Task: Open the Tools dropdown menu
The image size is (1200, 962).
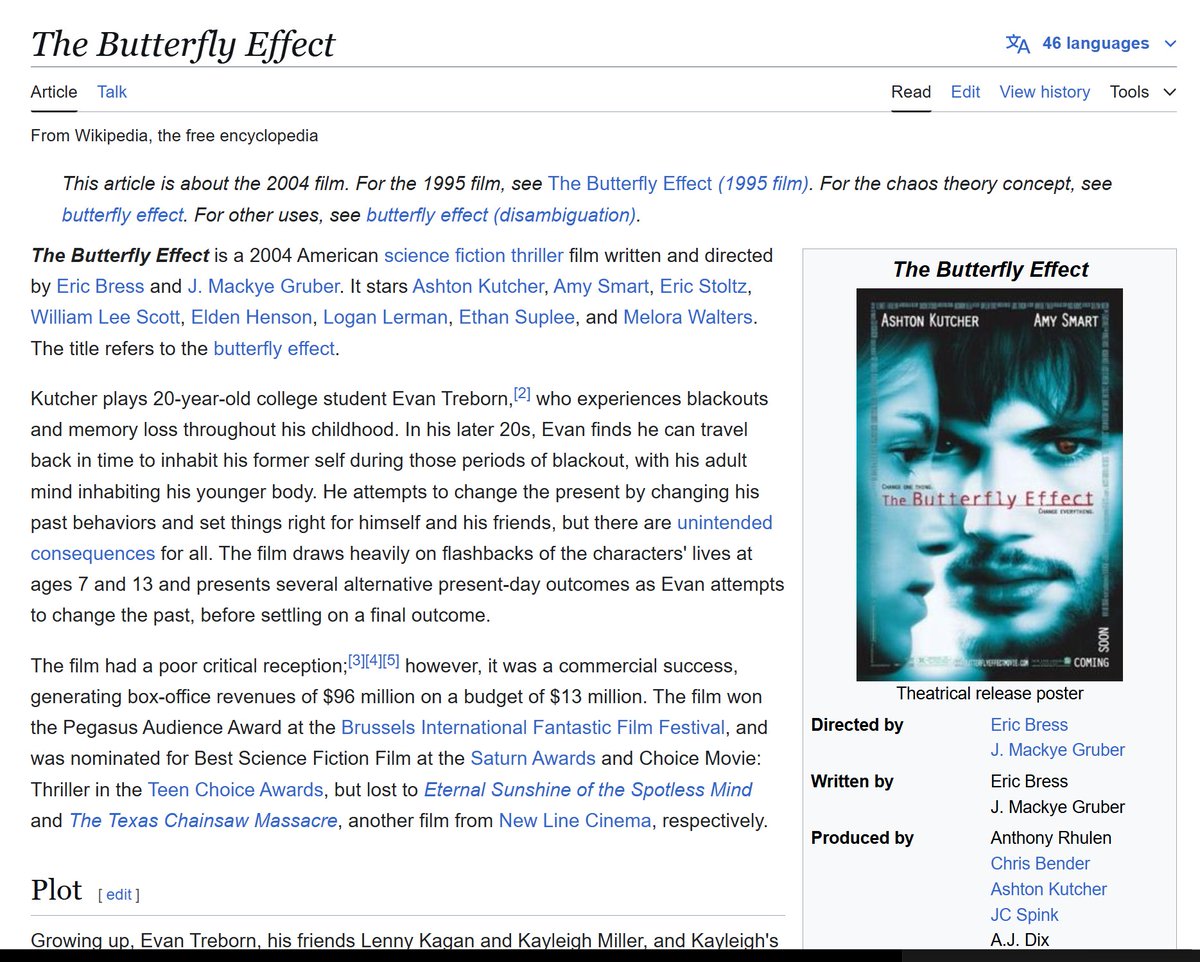Action: click(1142, 92)
